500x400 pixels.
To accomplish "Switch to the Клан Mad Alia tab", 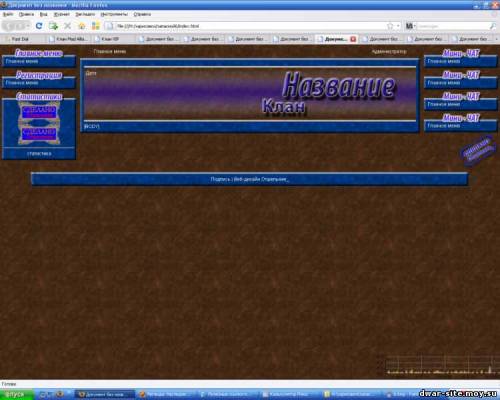I will 68,39.
